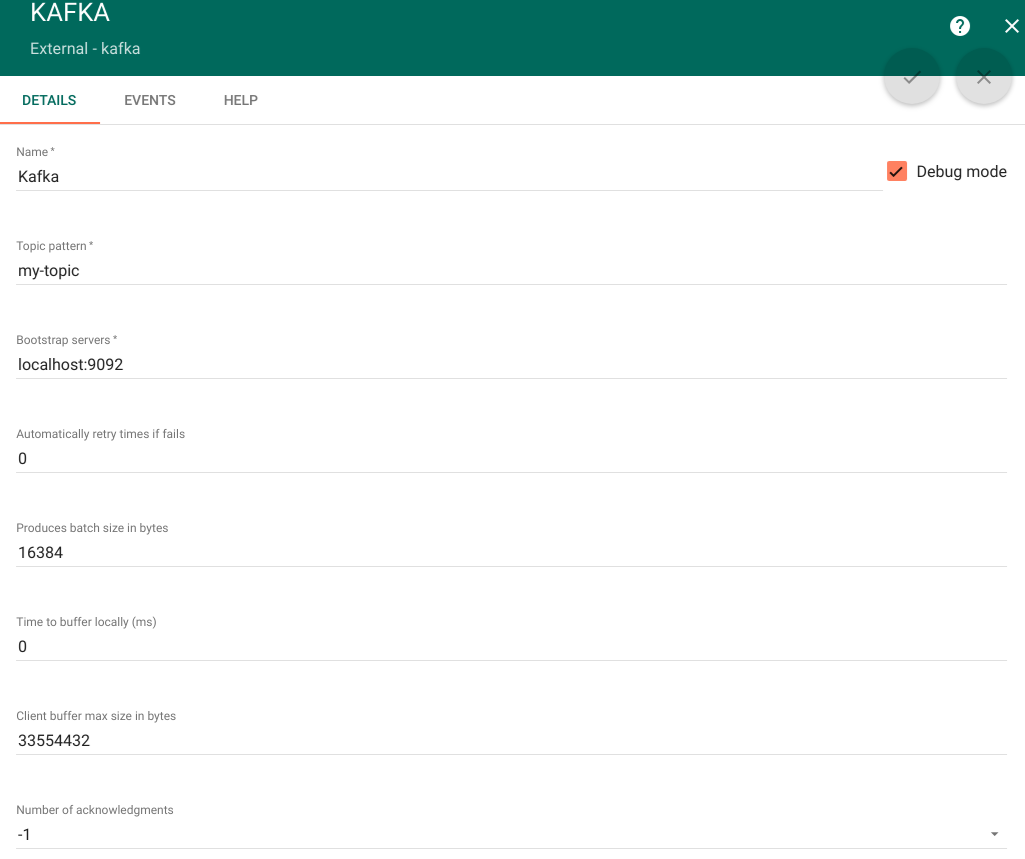The height and width of the screenshot is (859, 1025).
Task: Click the Client buffer max size field
Action: pyautogui.click(x=510, y=741)
